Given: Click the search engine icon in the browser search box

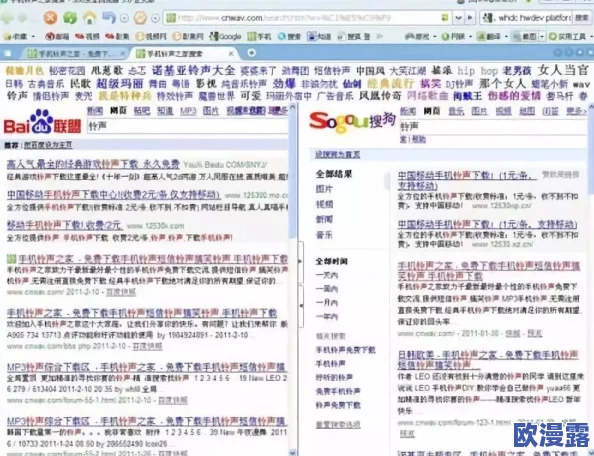Looking at the screenshot, I should (x=488, y=17).
